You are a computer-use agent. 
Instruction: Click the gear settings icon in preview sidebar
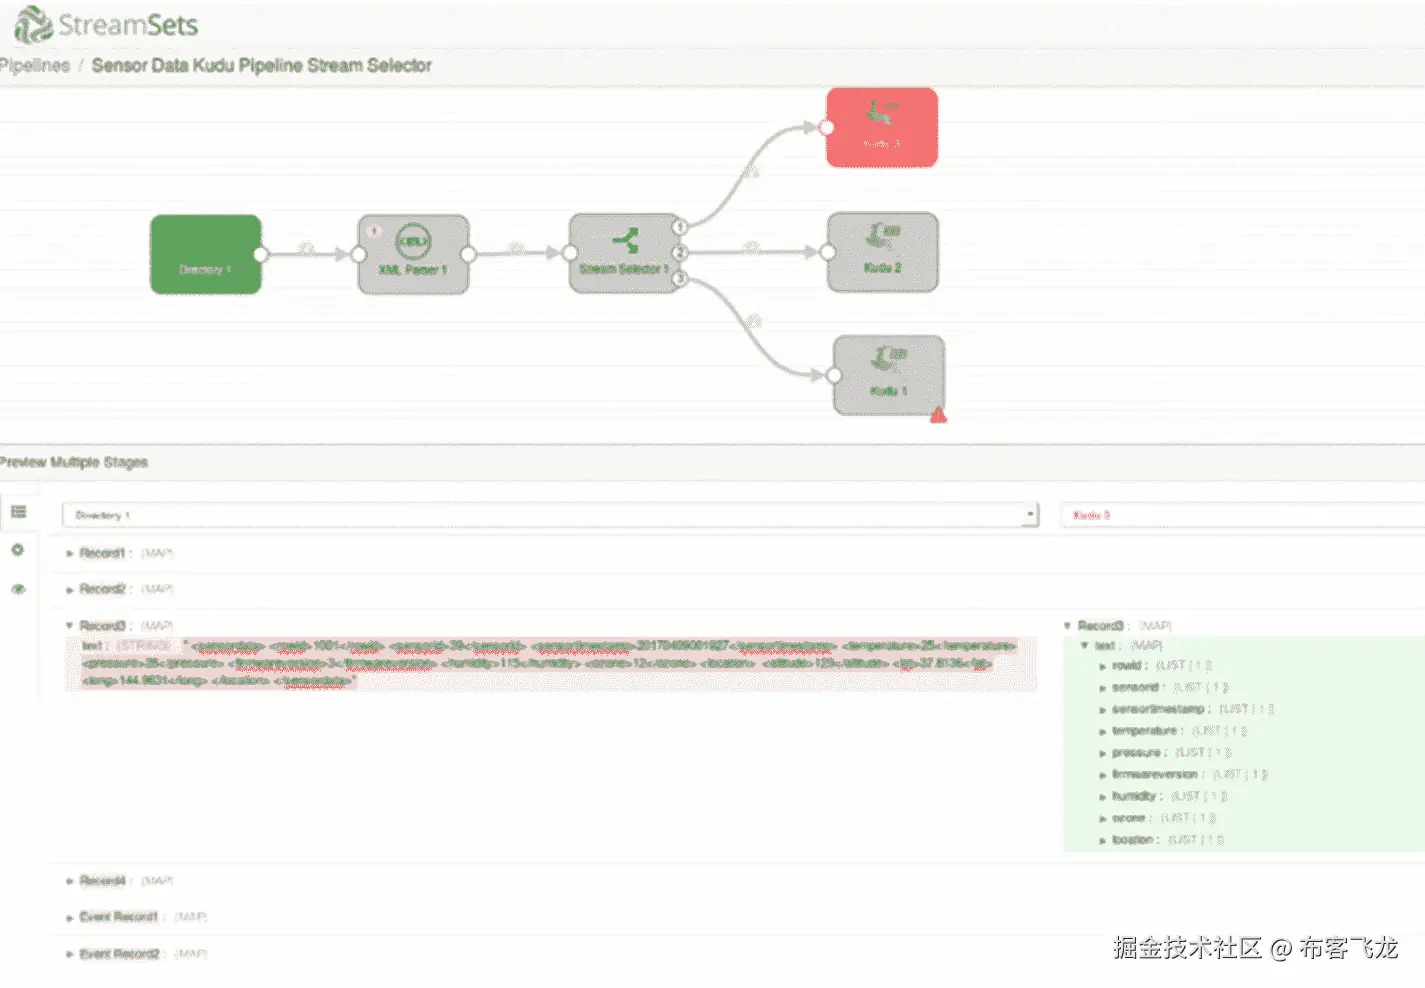point(18,550)
